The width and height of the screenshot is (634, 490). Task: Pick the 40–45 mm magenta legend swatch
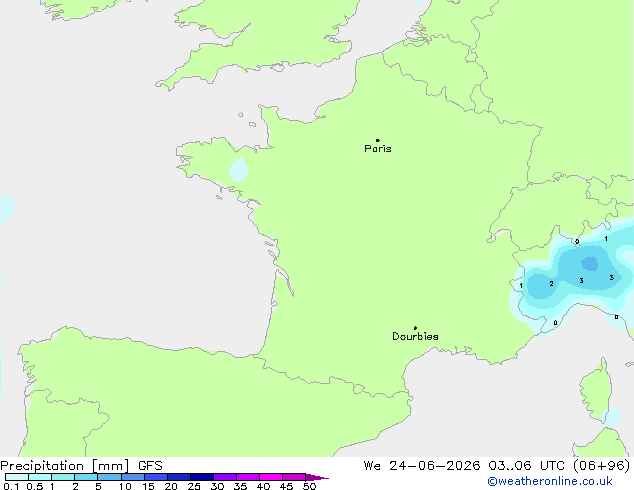[x=271, y=477]
